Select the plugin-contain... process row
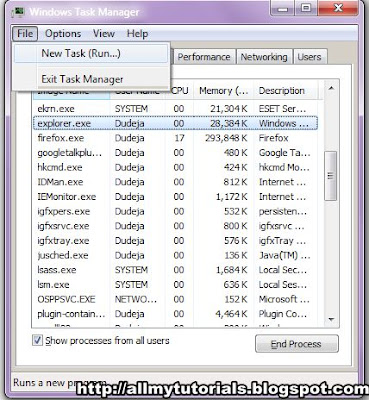 pyautogui.click(x=176, y=314)
